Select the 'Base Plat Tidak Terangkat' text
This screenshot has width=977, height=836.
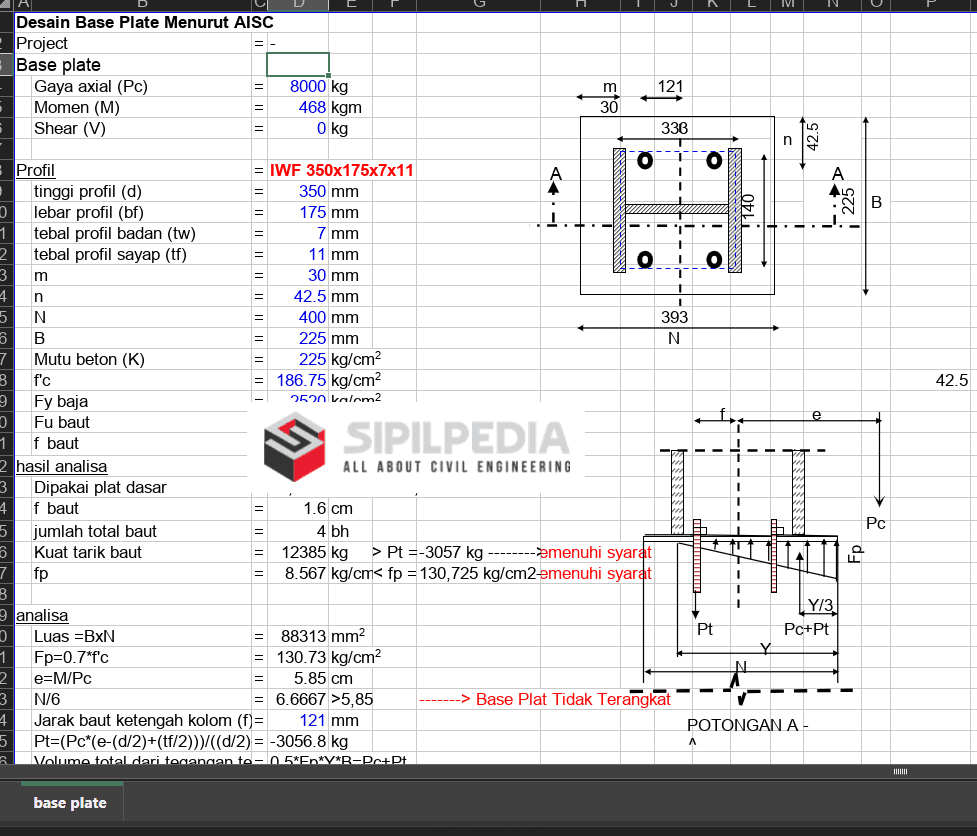point(573,700)
